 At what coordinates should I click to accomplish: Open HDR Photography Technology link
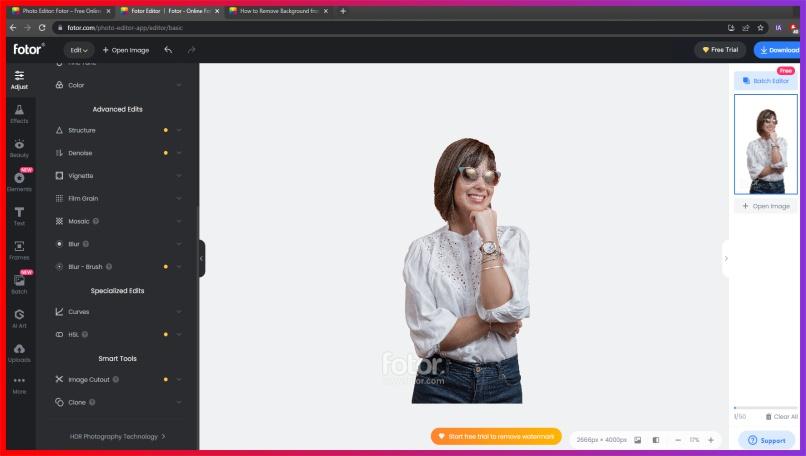[117, 436]
